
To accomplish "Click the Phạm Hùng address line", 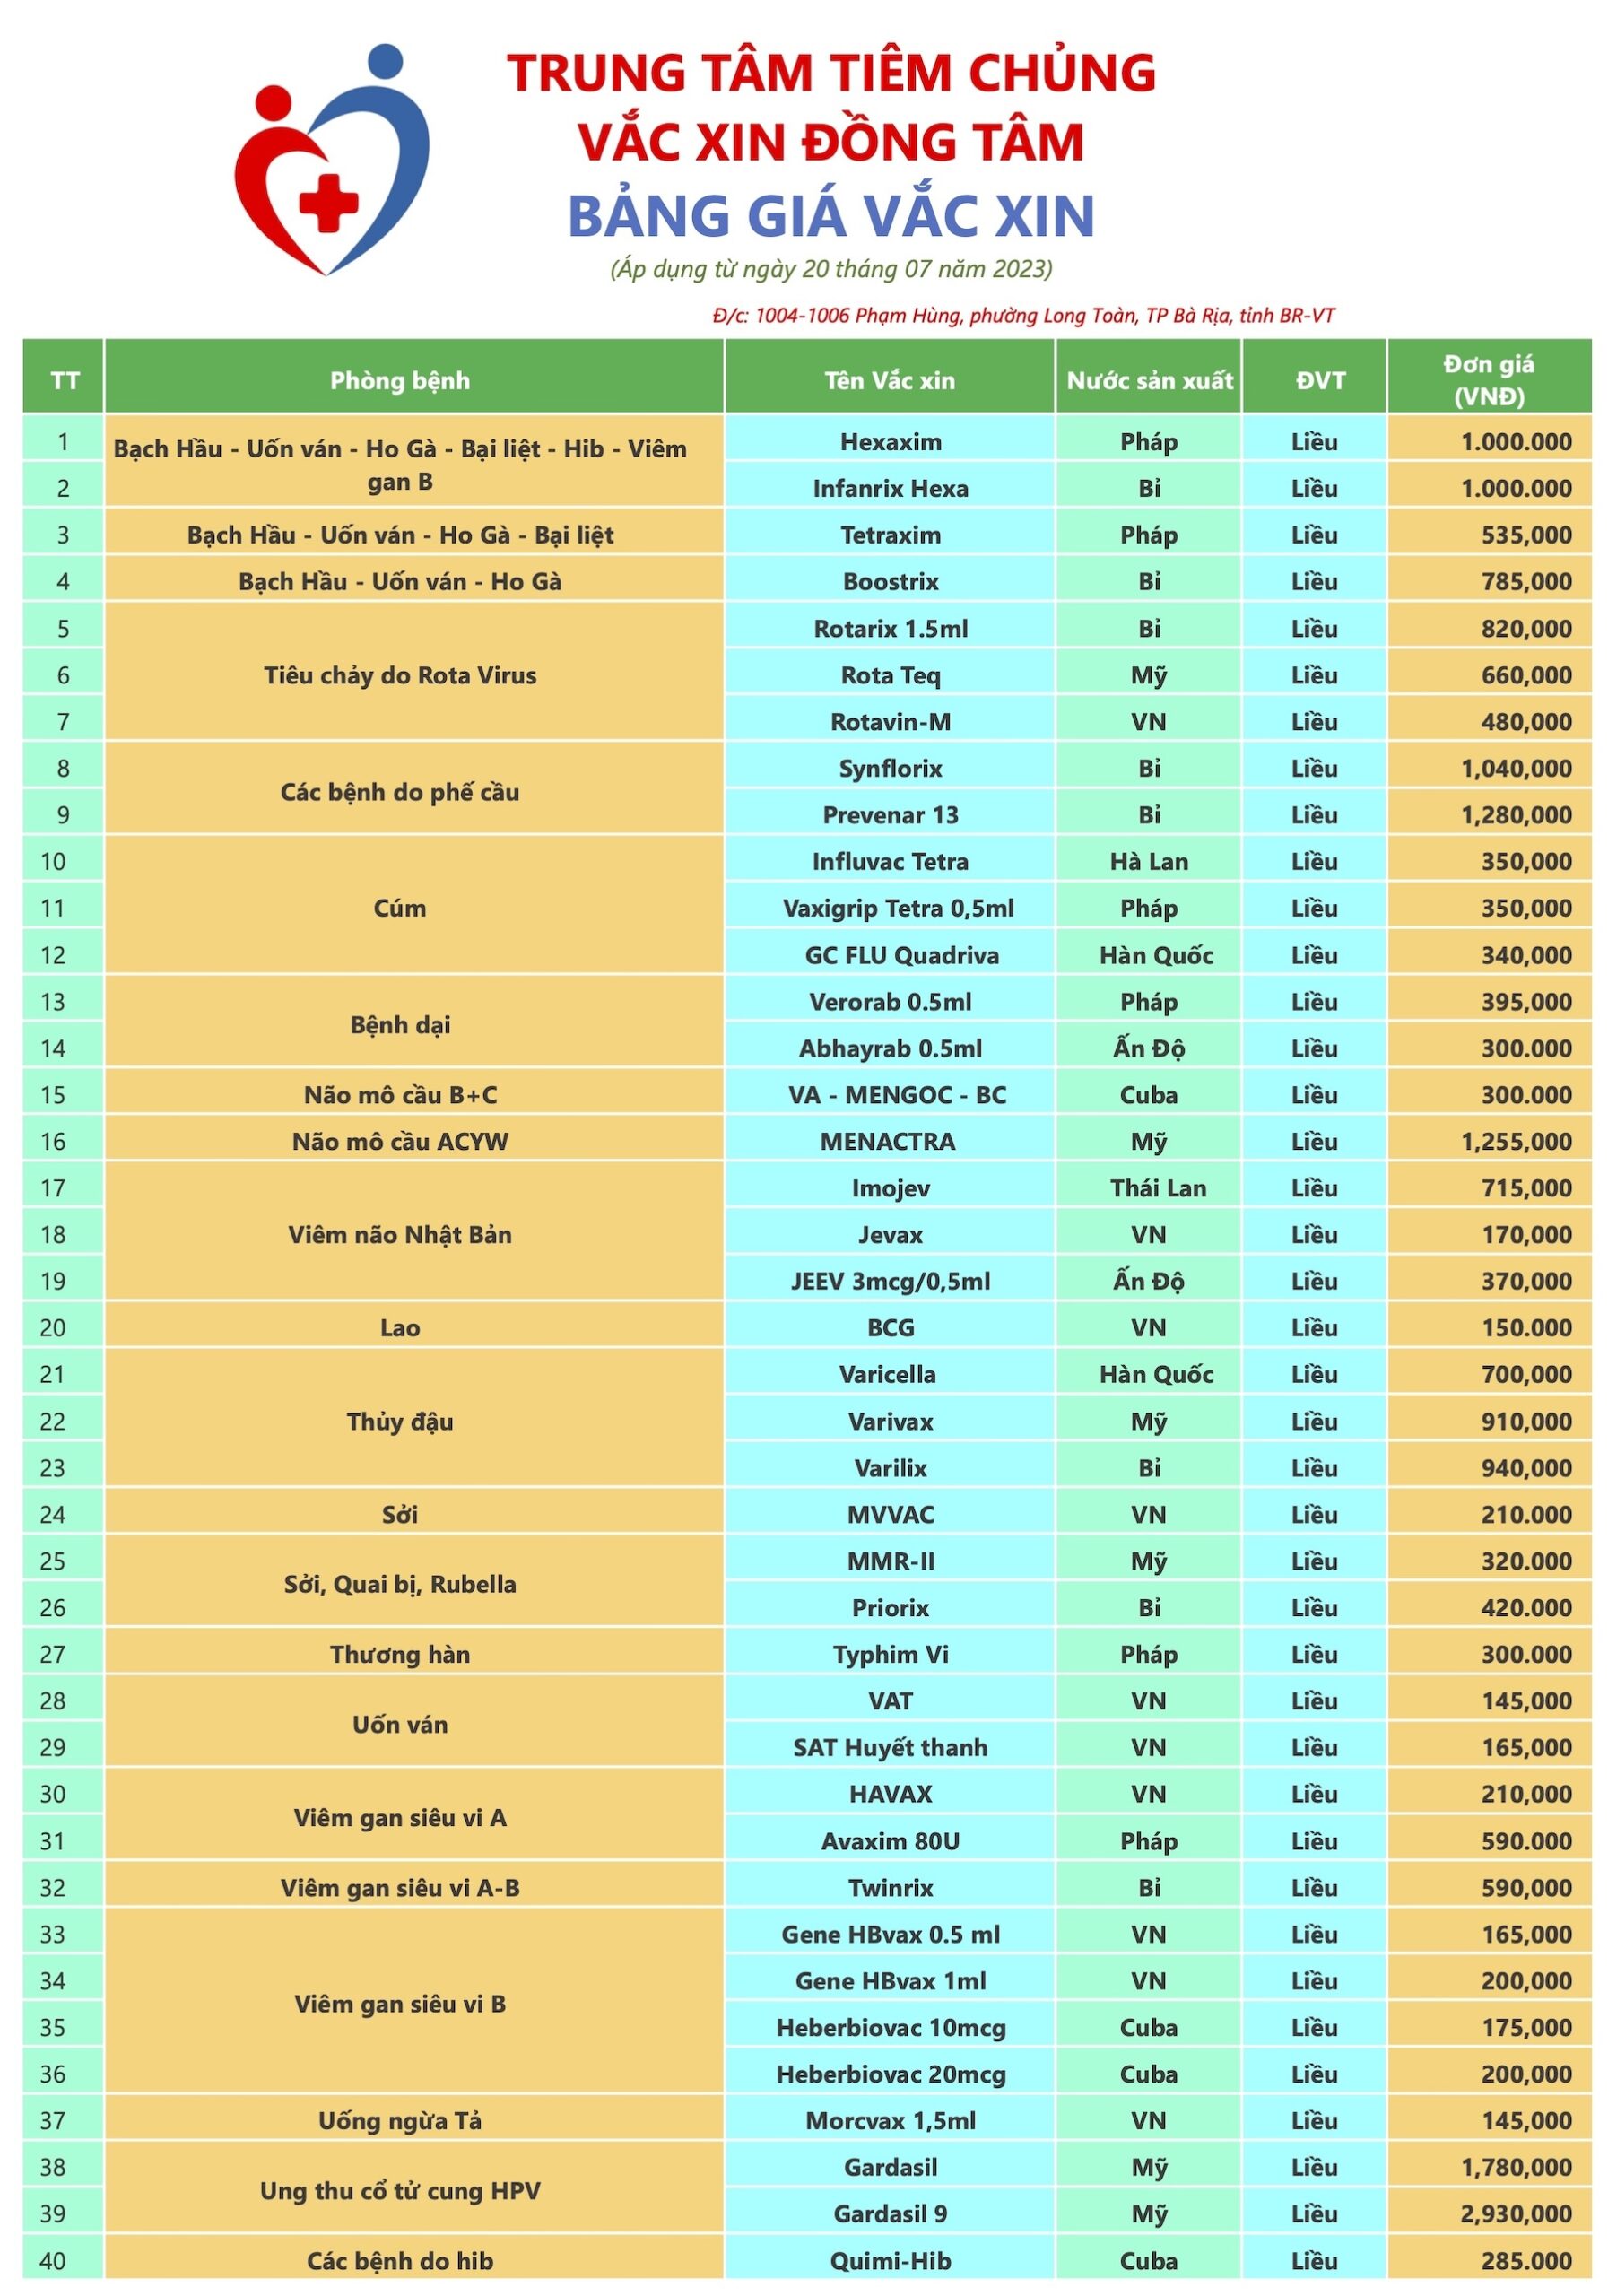I will point(1023,316).
